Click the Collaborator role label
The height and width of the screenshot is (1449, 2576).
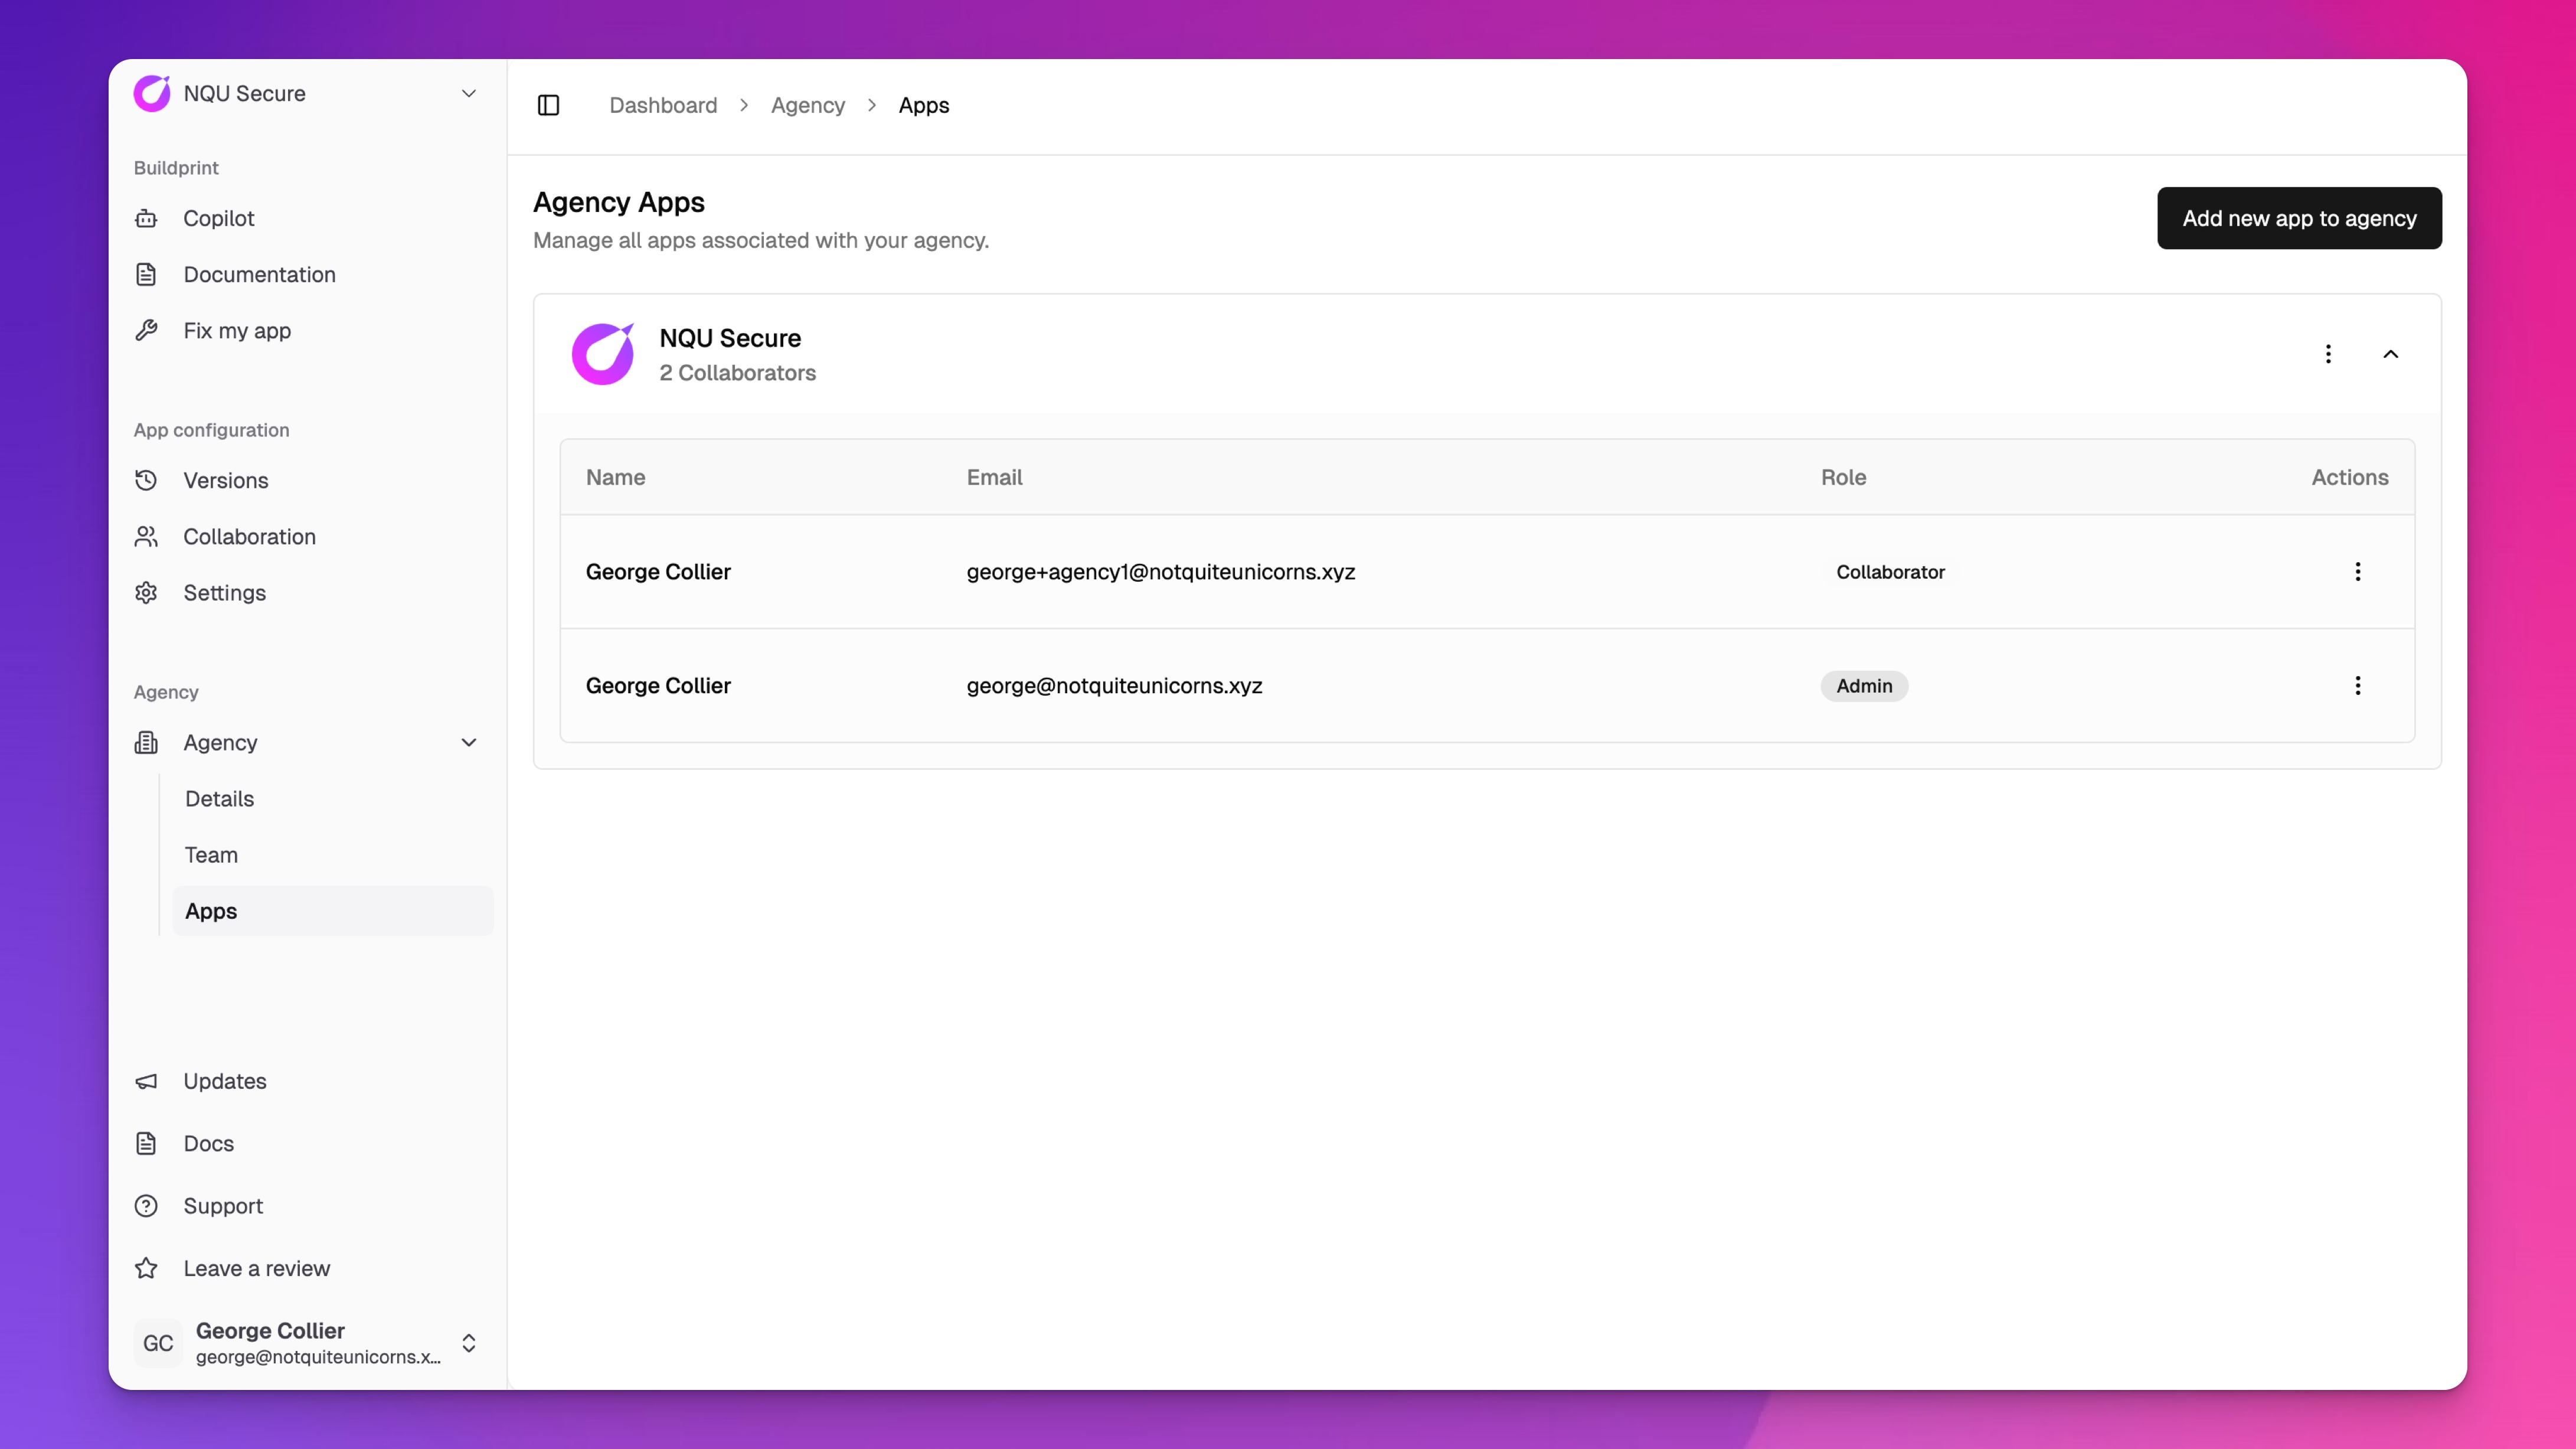[x=1890, y=571]
